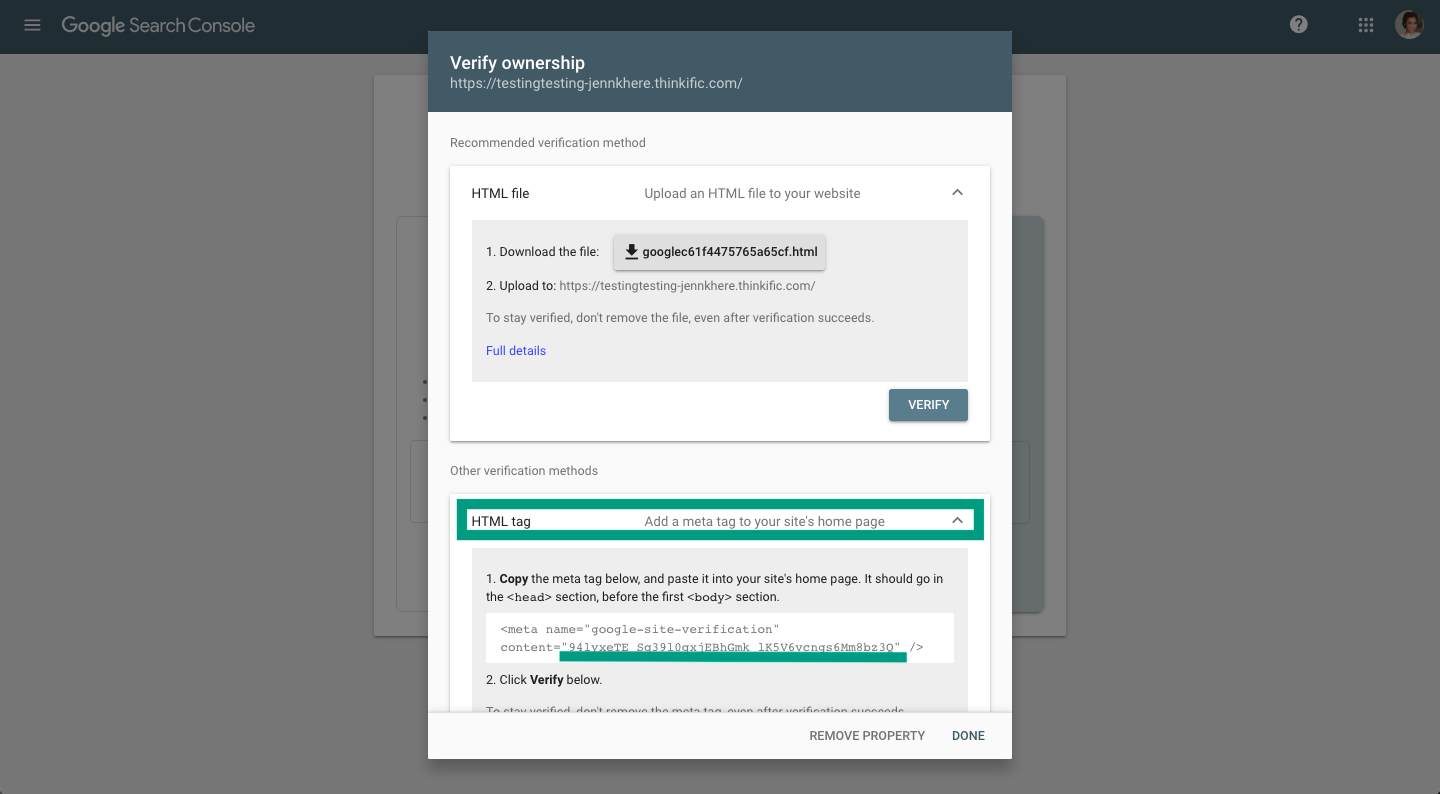Click the Verify ownership dialog title

click(517, 63)
